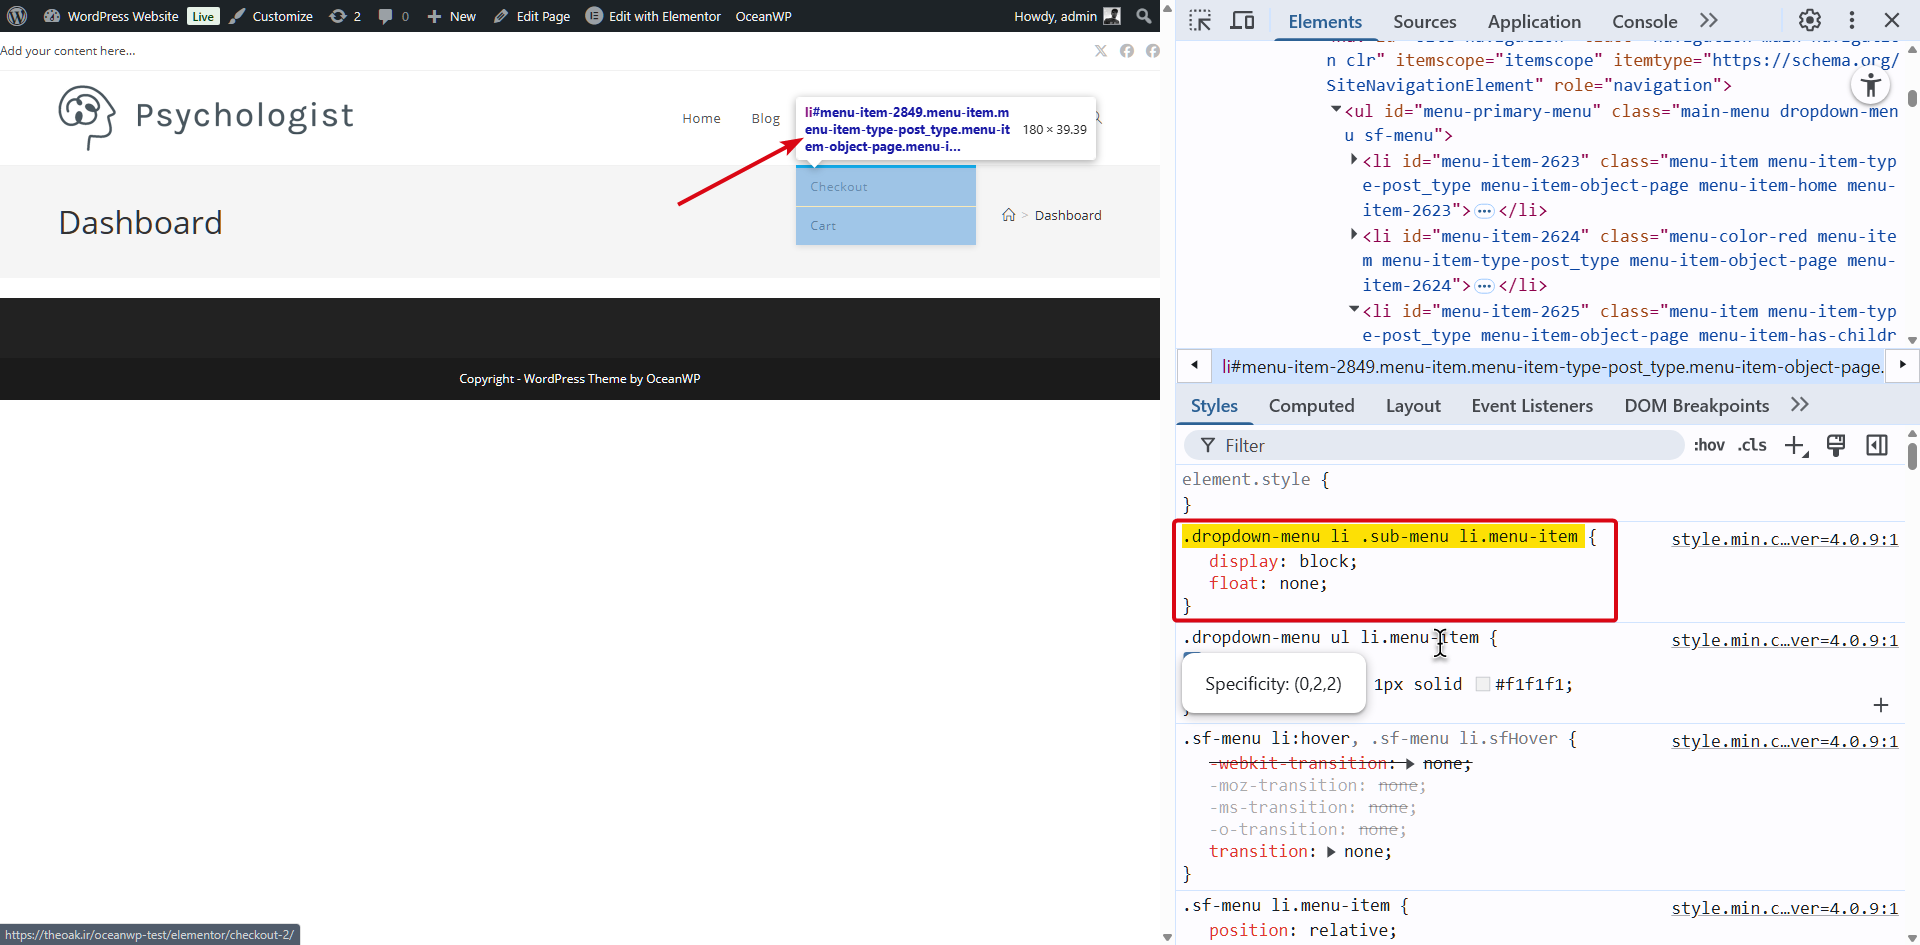Screen dimensions: 1920x945
Task: Click the OceanWP footer copyright text
Action: point(580,379)
